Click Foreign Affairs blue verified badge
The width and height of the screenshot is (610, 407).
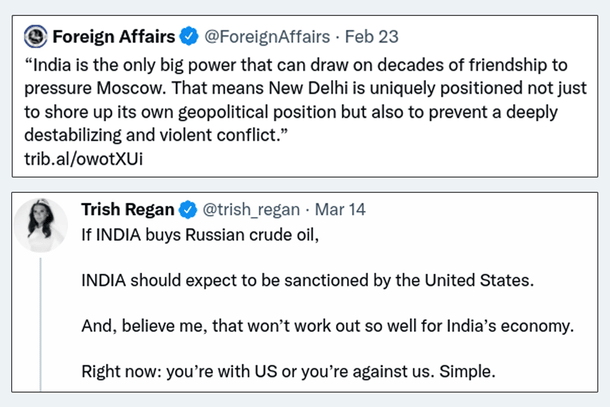189,37
